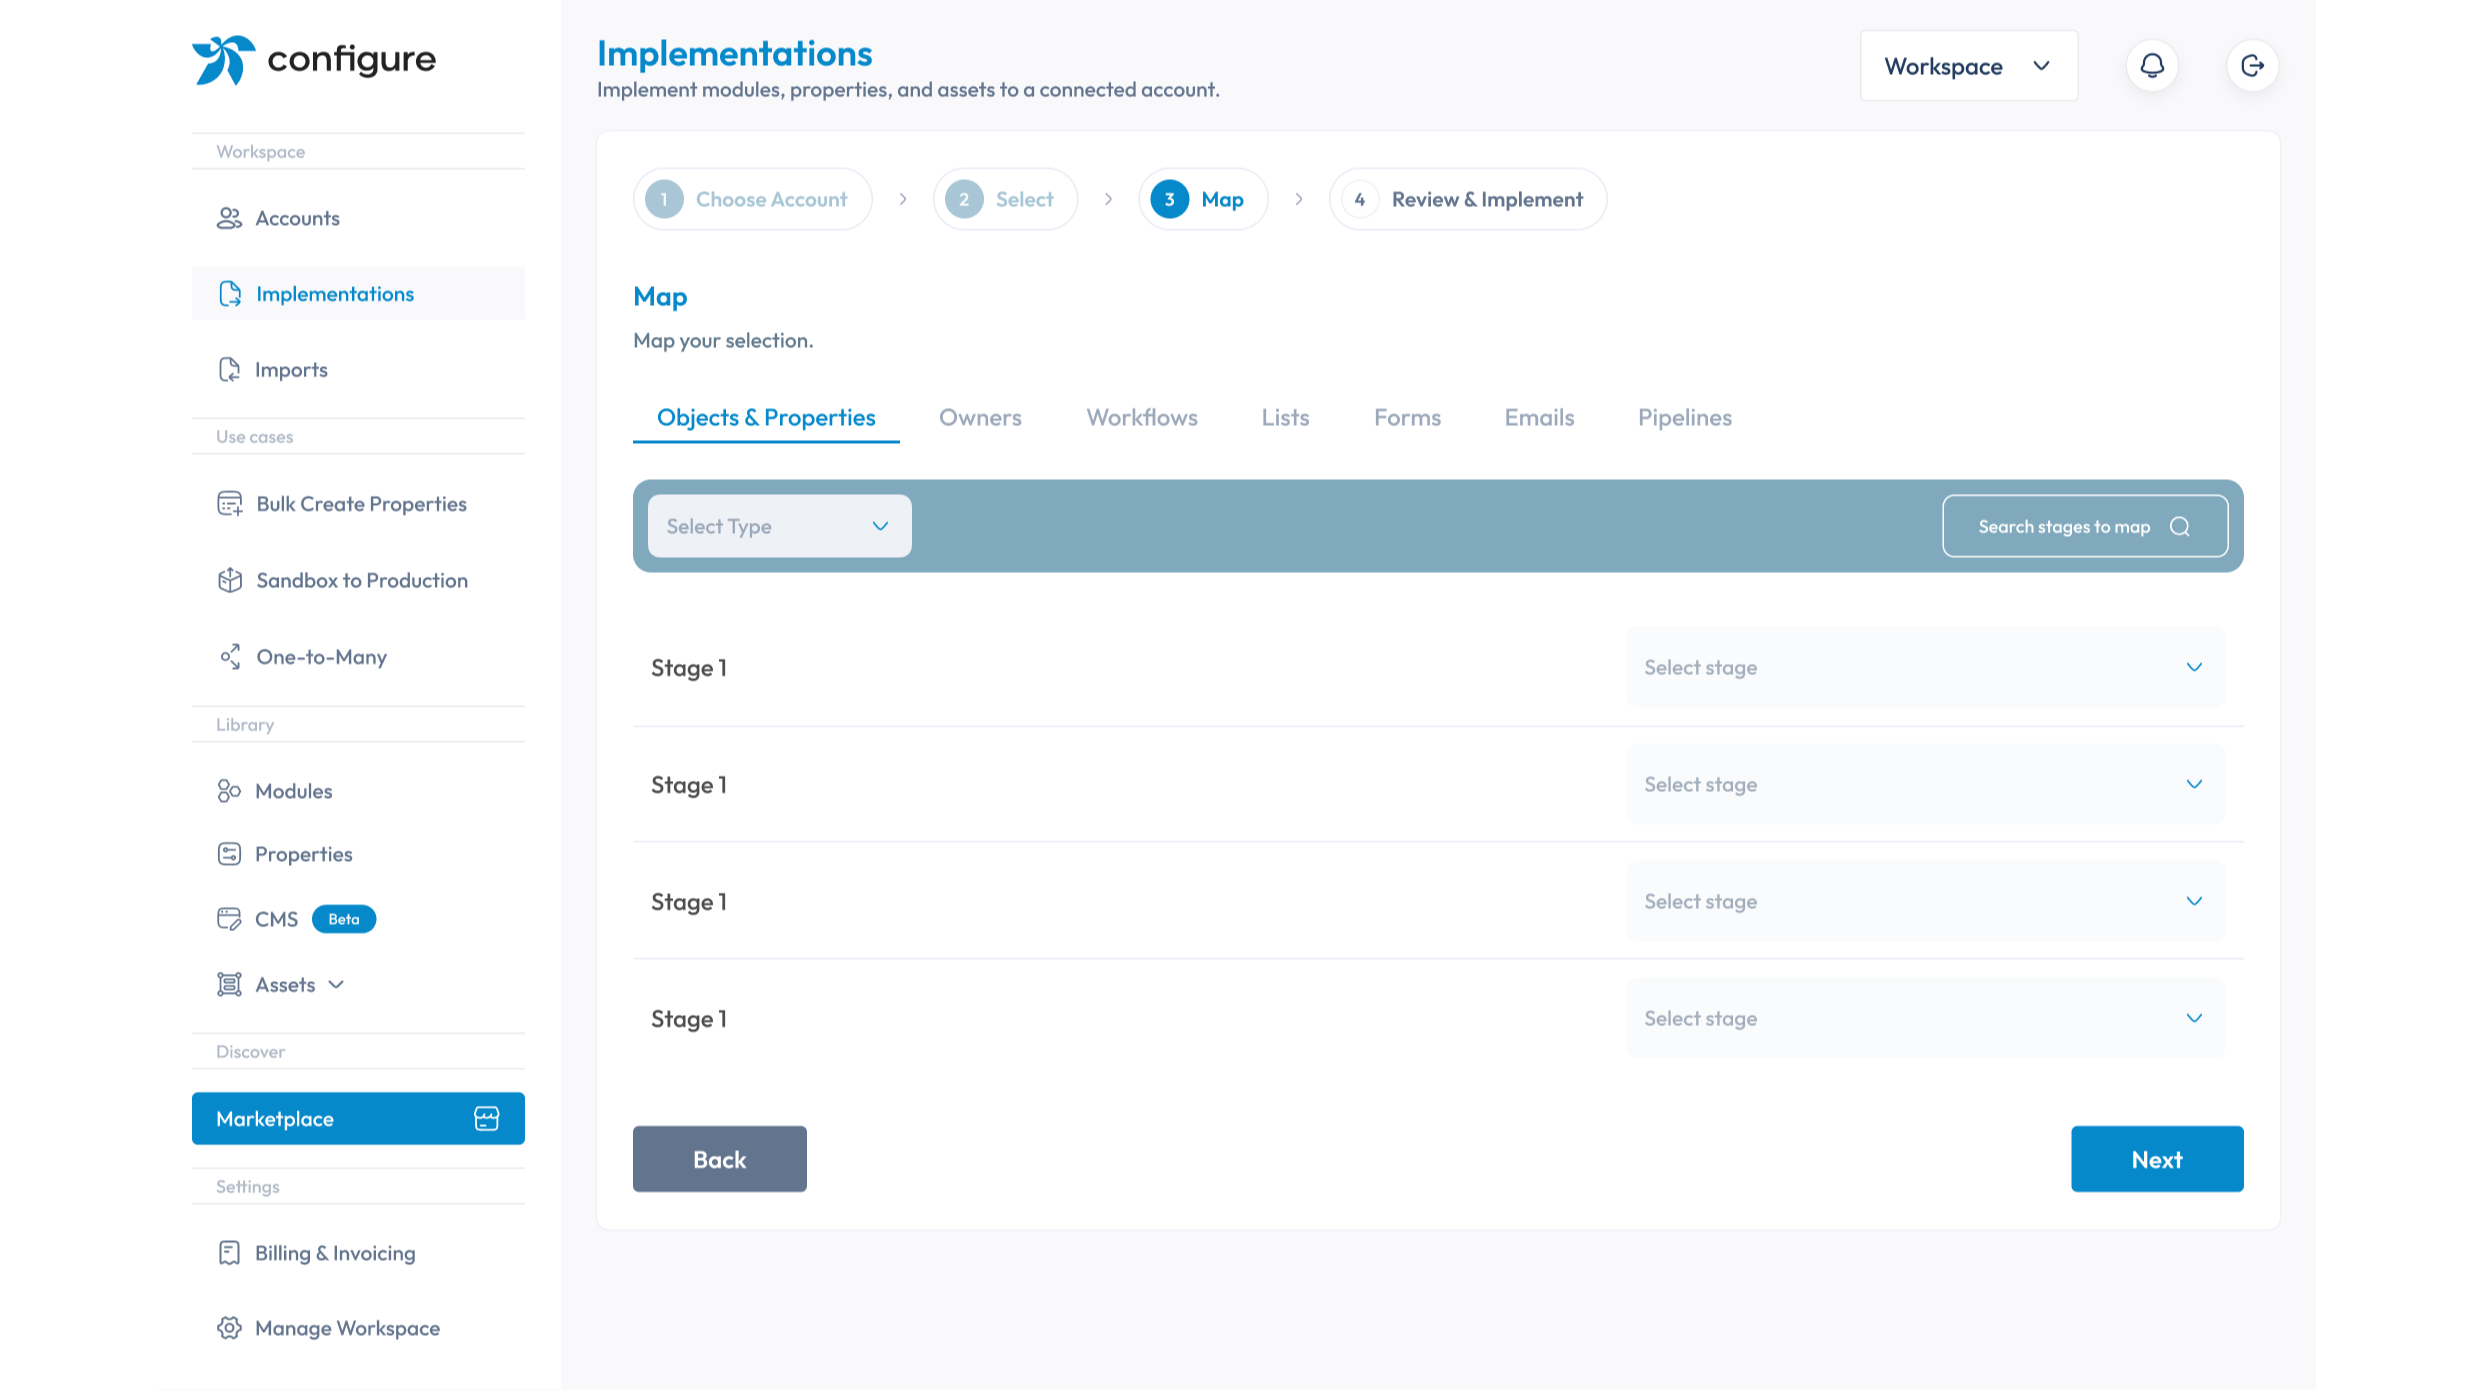Switch to the Pipelines tab
Viewport: 2472px width, 1391px height.
(x=1684, y=418)
